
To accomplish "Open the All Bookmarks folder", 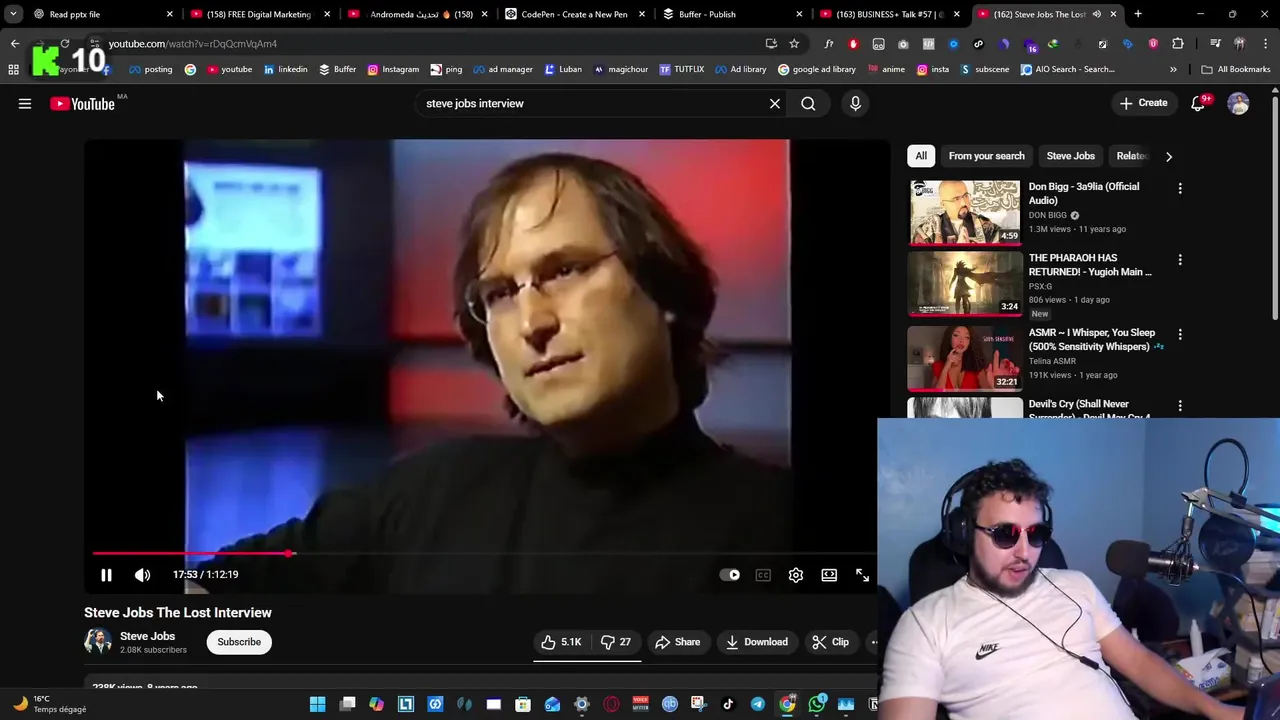I will [1236, 69].
